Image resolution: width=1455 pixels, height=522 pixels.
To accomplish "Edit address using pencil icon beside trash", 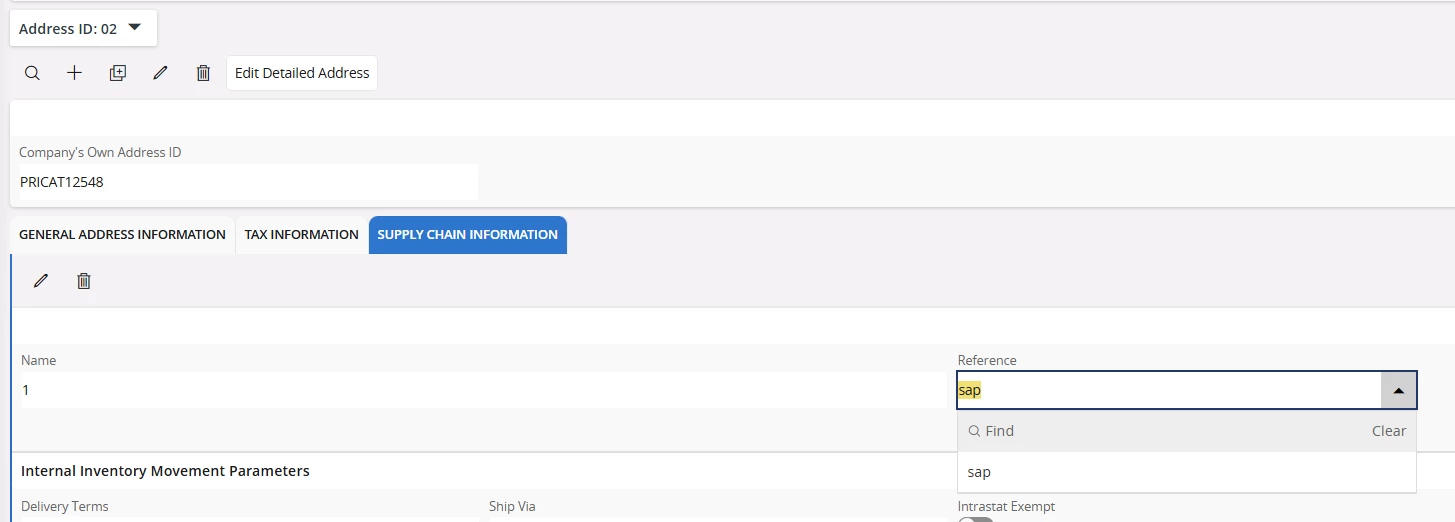I will [x=160, y=73].
